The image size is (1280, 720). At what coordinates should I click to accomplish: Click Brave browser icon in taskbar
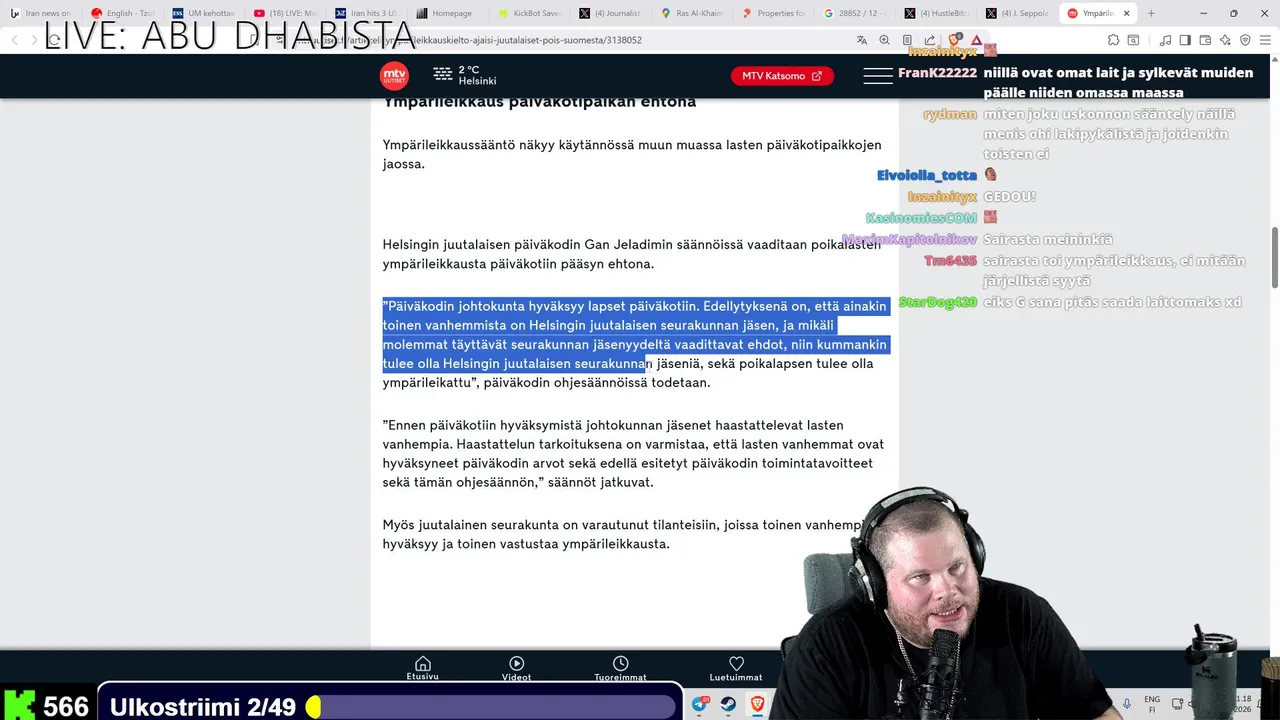pyautogui.click(x=758, y=704)
